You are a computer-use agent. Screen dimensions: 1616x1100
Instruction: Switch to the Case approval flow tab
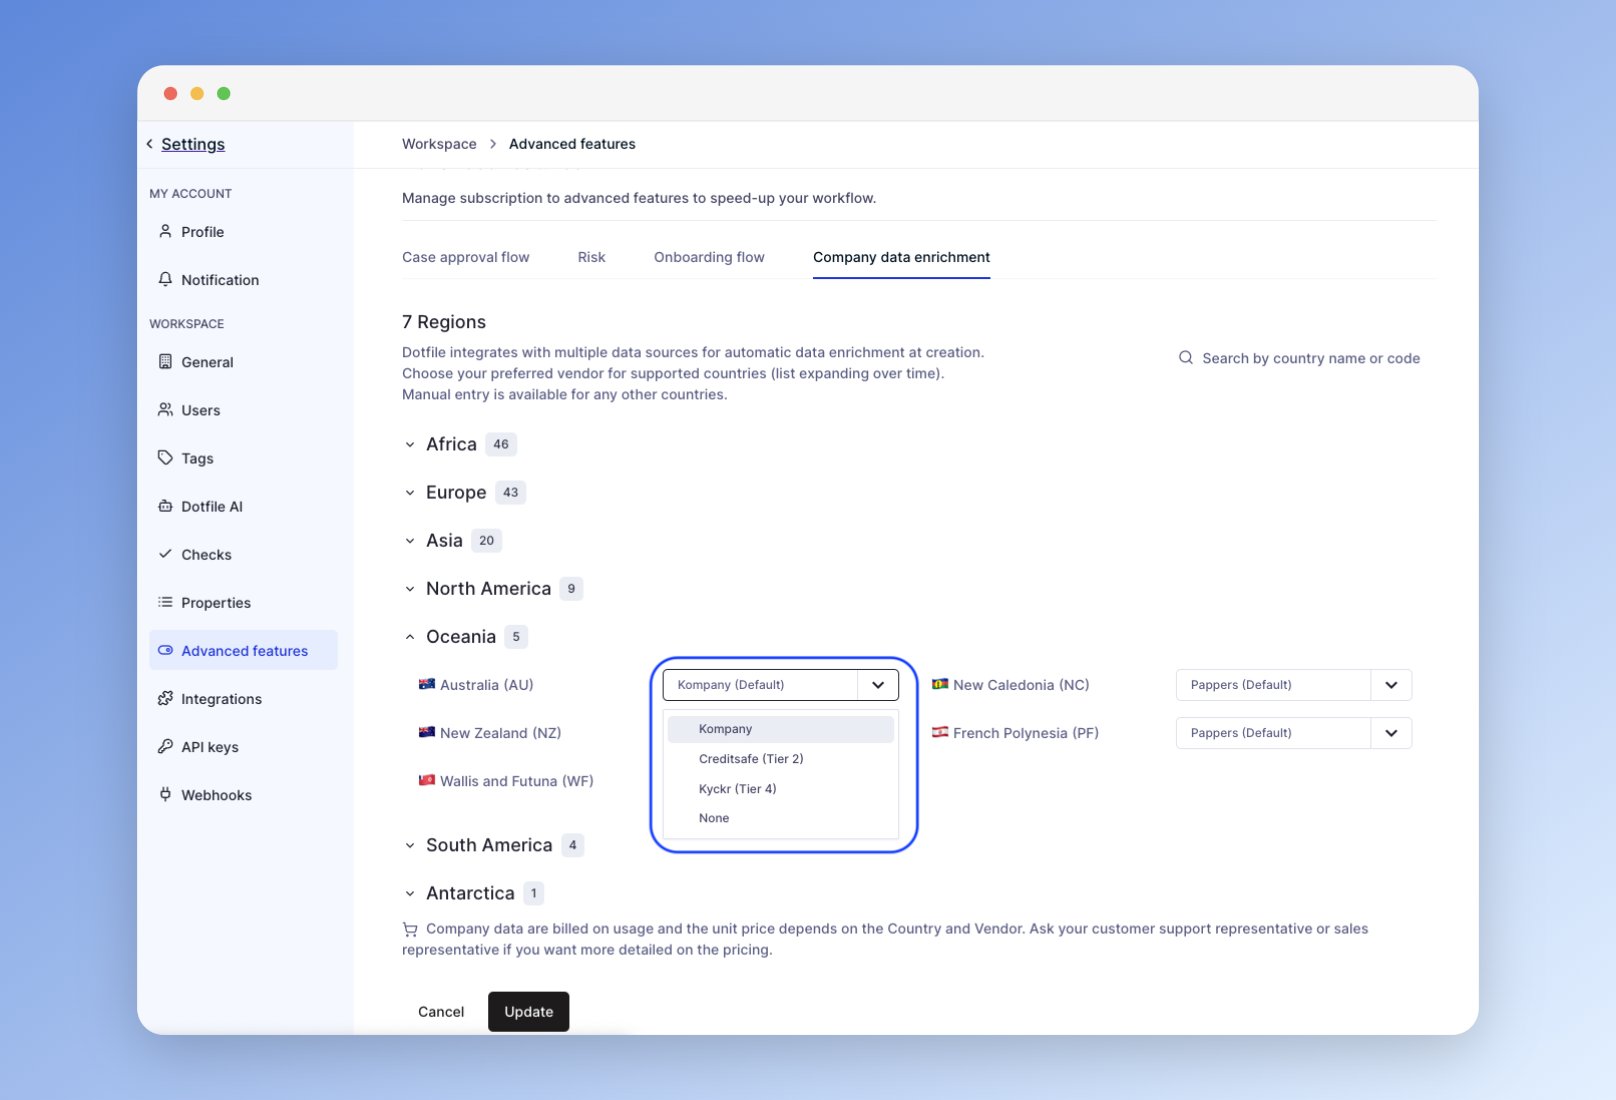click(466, 257)
